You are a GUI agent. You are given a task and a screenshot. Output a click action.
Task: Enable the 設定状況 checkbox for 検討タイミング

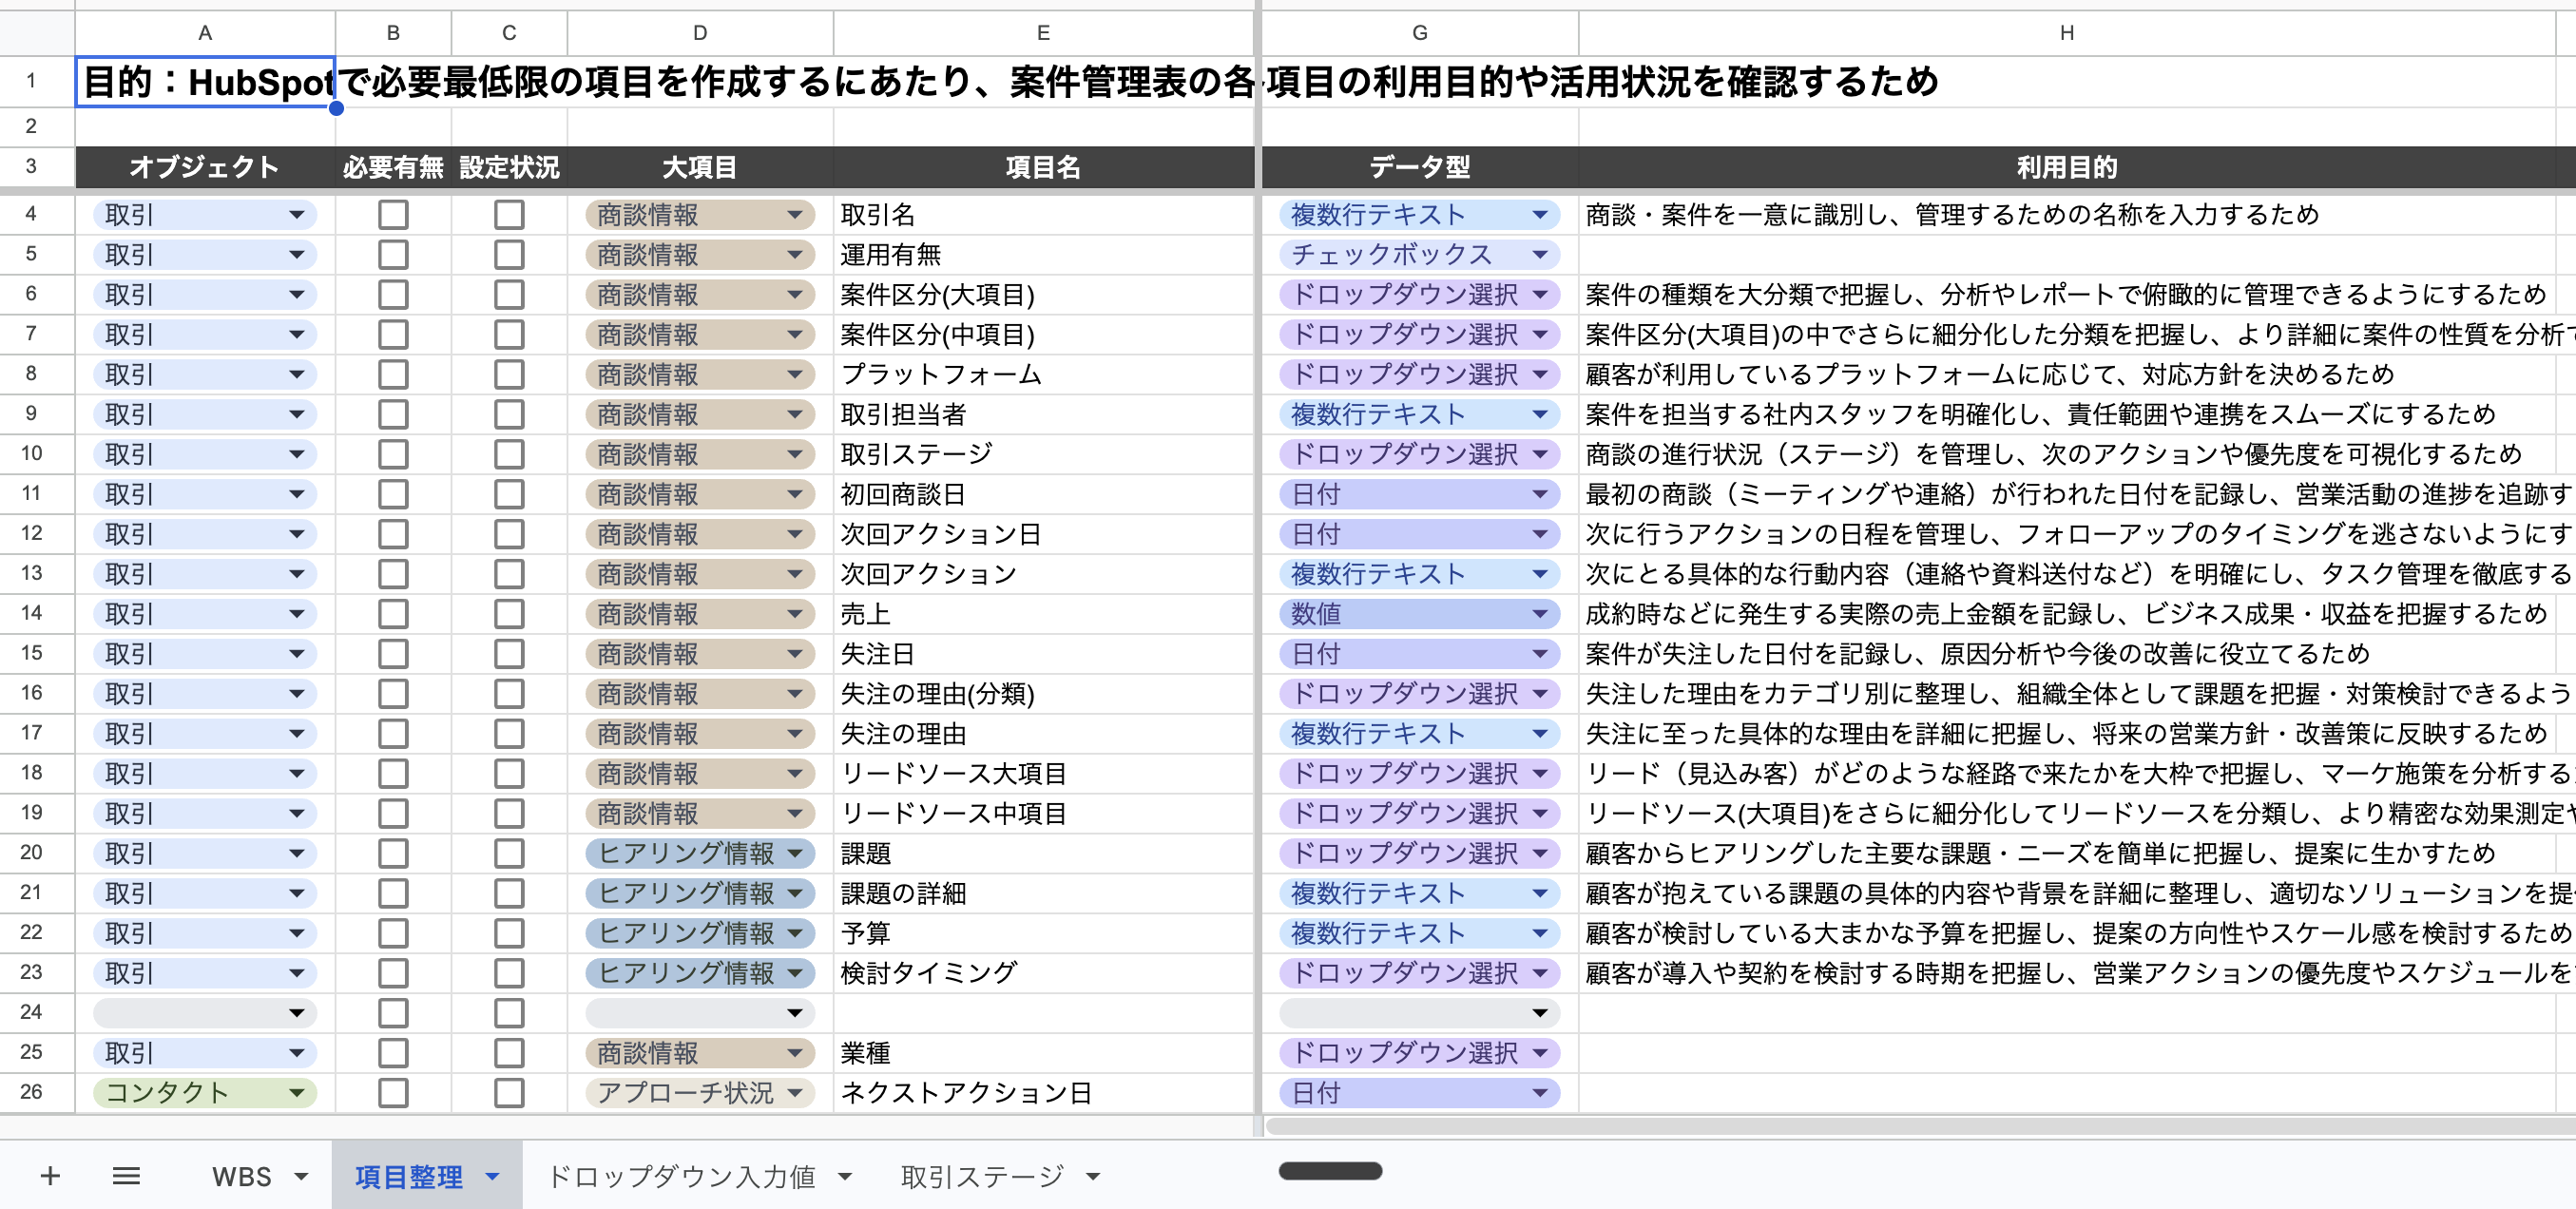coord(509,973)
